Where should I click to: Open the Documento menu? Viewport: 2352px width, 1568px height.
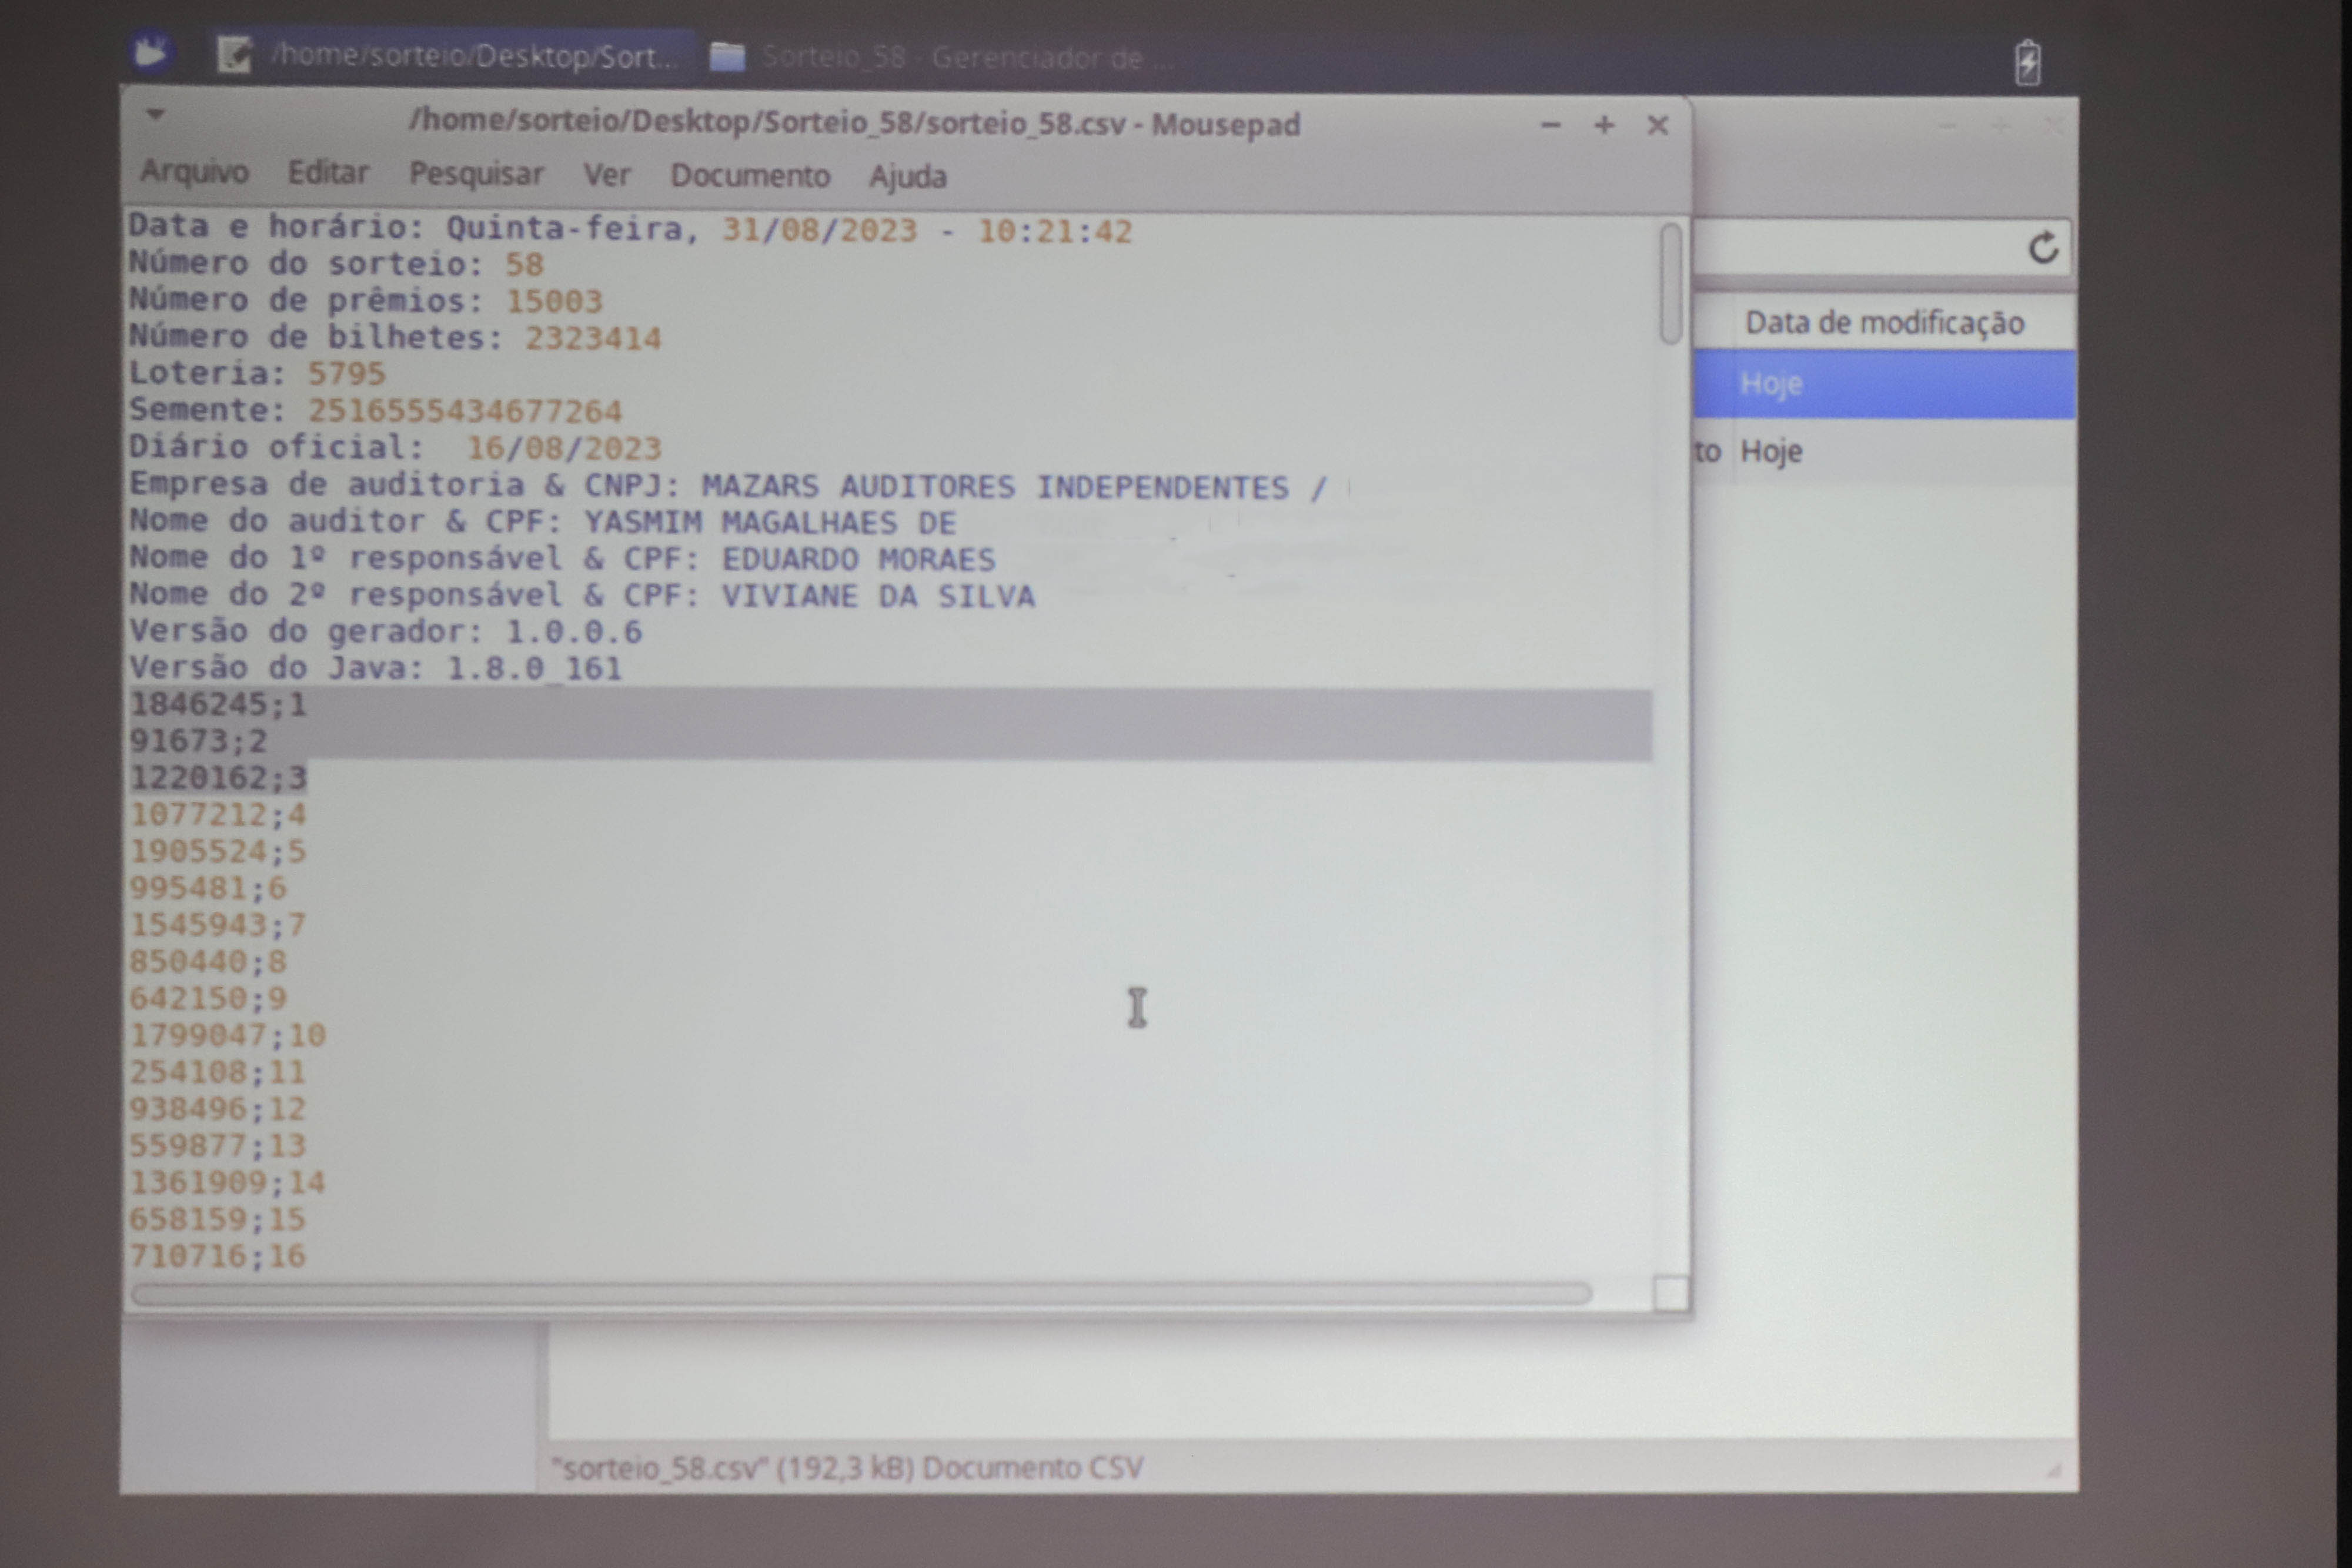click(750, 176)
